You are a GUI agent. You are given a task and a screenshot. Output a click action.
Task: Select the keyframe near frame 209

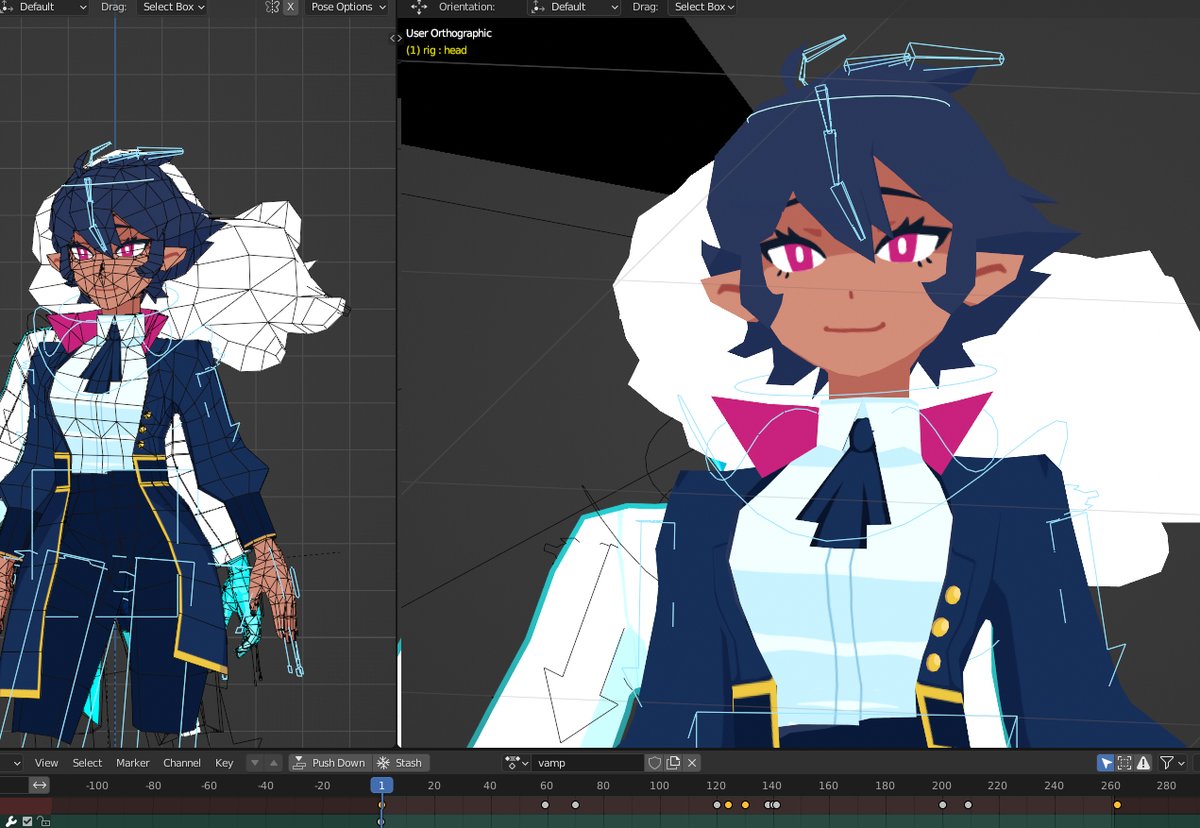point(968,805)
